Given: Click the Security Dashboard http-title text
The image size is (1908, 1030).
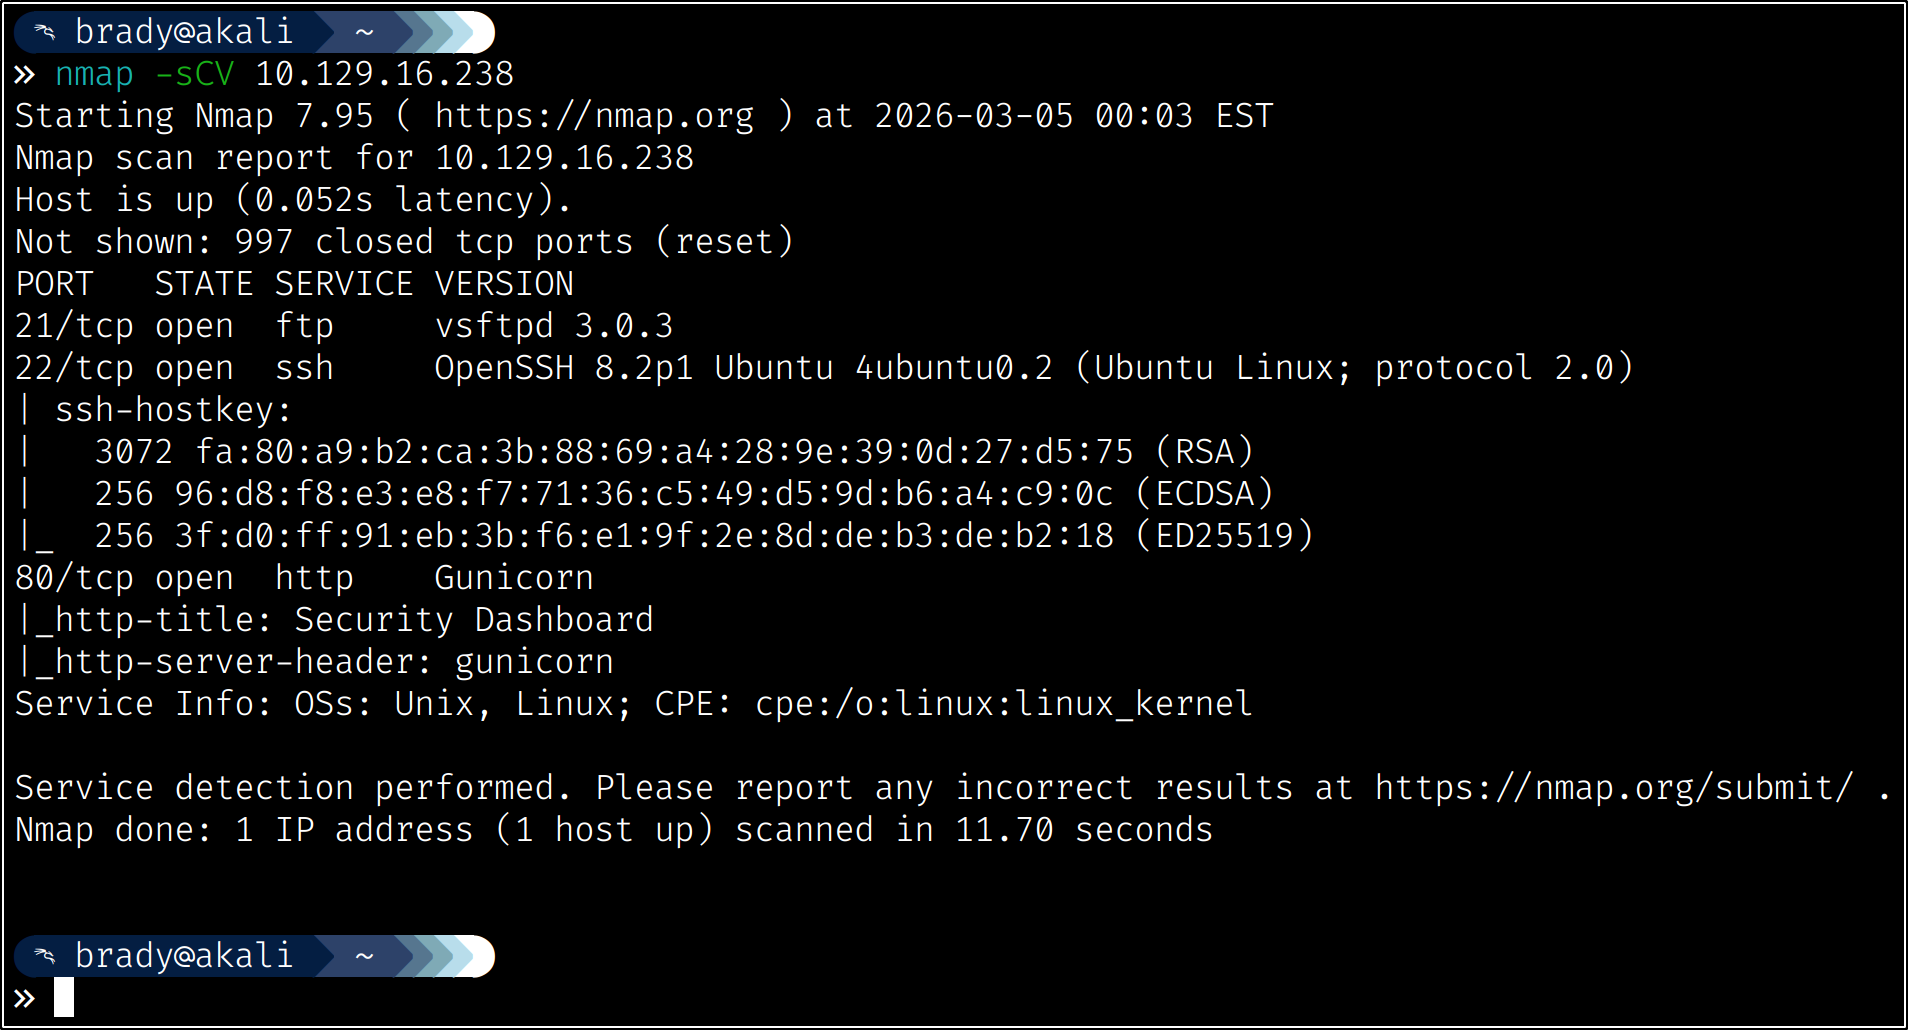Looking at the screenshot, I should click(x=474, y=621).
